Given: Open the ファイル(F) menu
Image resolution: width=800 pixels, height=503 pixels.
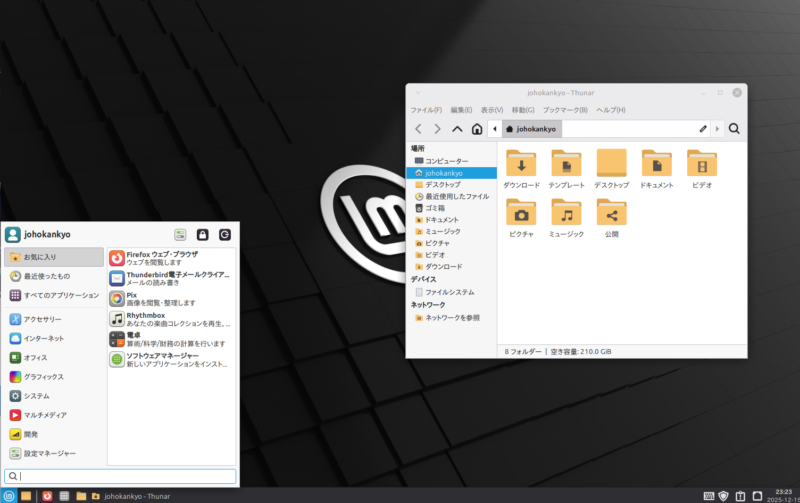Looking at the screenshot, I should tap(426, 110).
